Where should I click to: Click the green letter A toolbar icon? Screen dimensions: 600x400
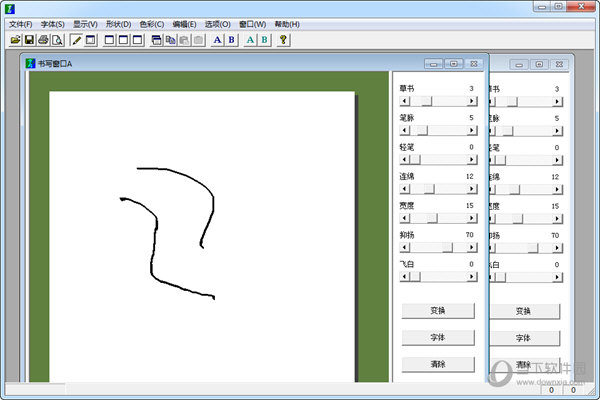pos(250,40)
